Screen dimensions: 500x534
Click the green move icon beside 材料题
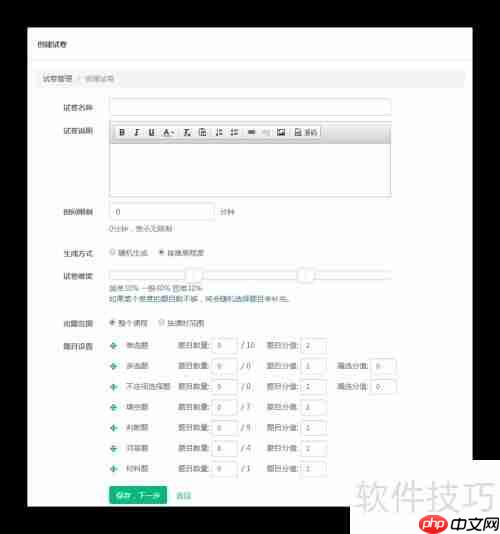point(114,469)
